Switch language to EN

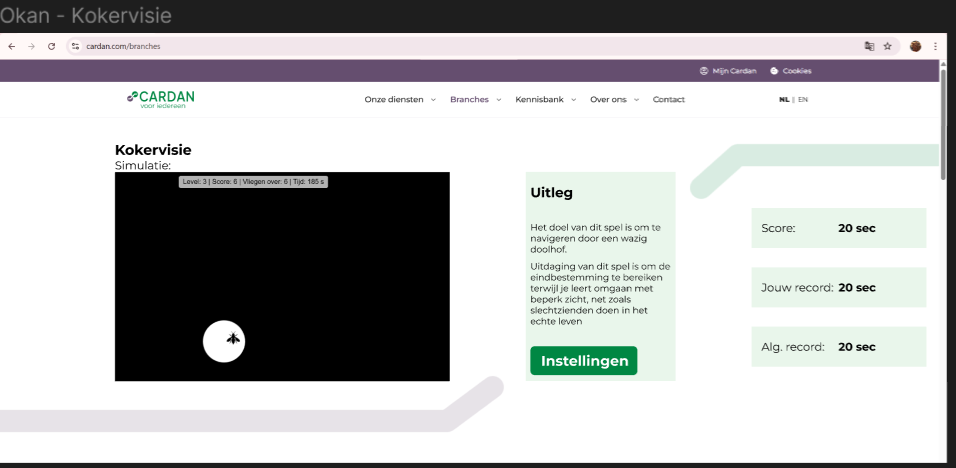click(802, 99)
